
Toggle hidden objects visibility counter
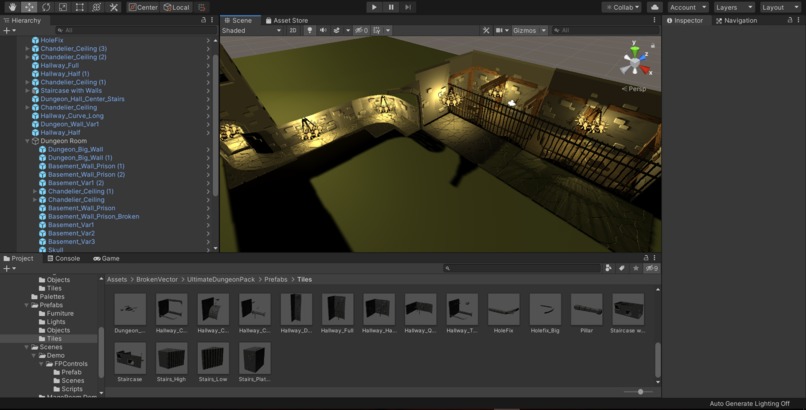coord(361,30)
